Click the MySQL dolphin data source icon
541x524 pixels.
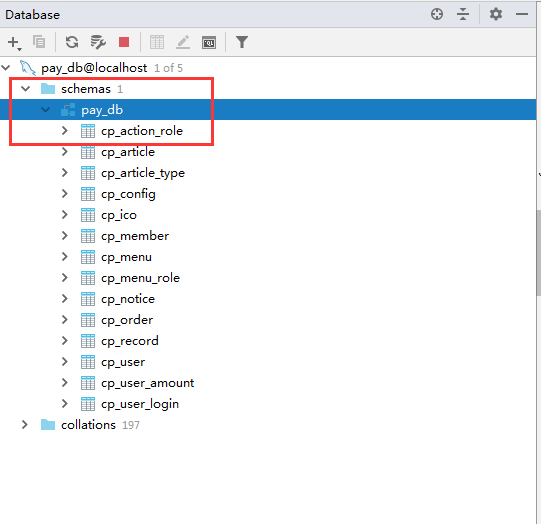(x=28, y=68)
